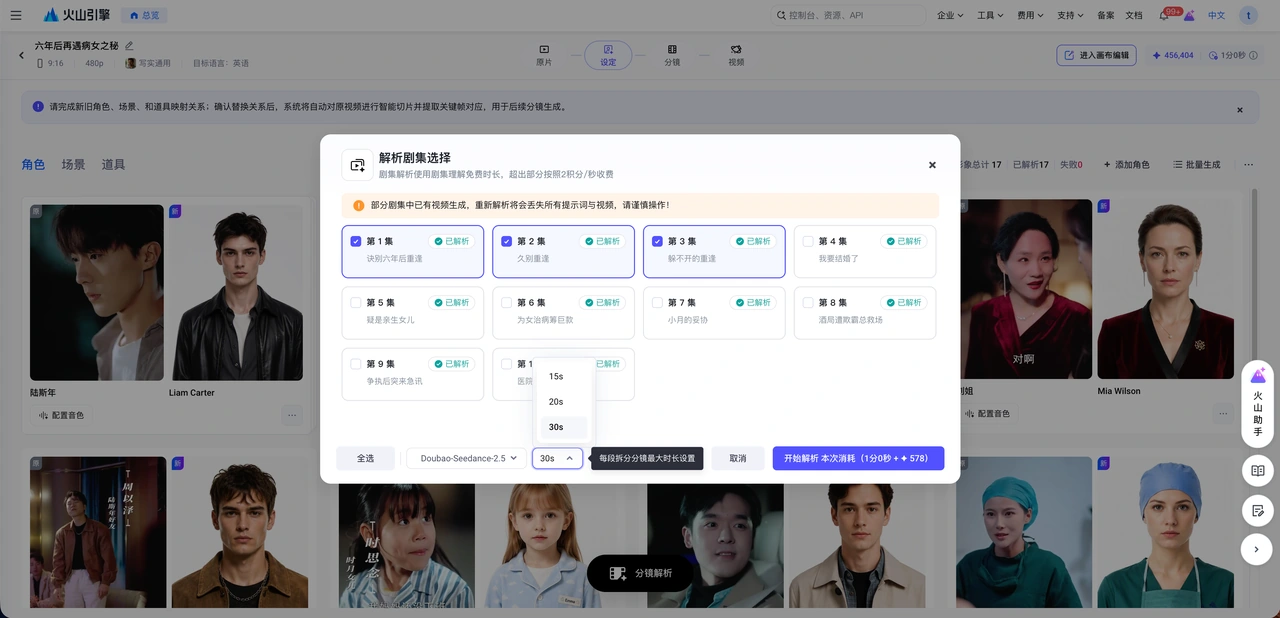Open the more options under Mia Wilson
Screen dimensions: 1280x618
1223,413
